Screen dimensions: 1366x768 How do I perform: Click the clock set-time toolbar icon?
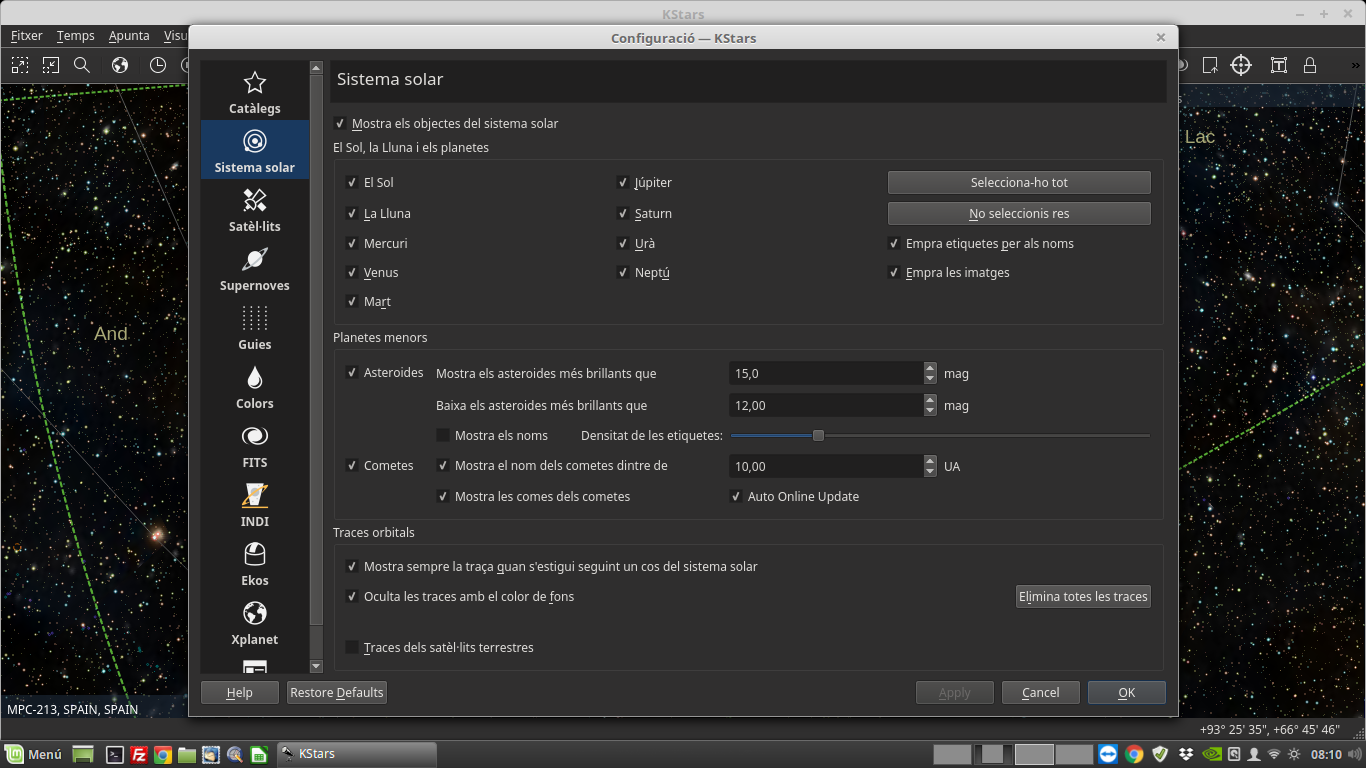[x=158, y=65]
